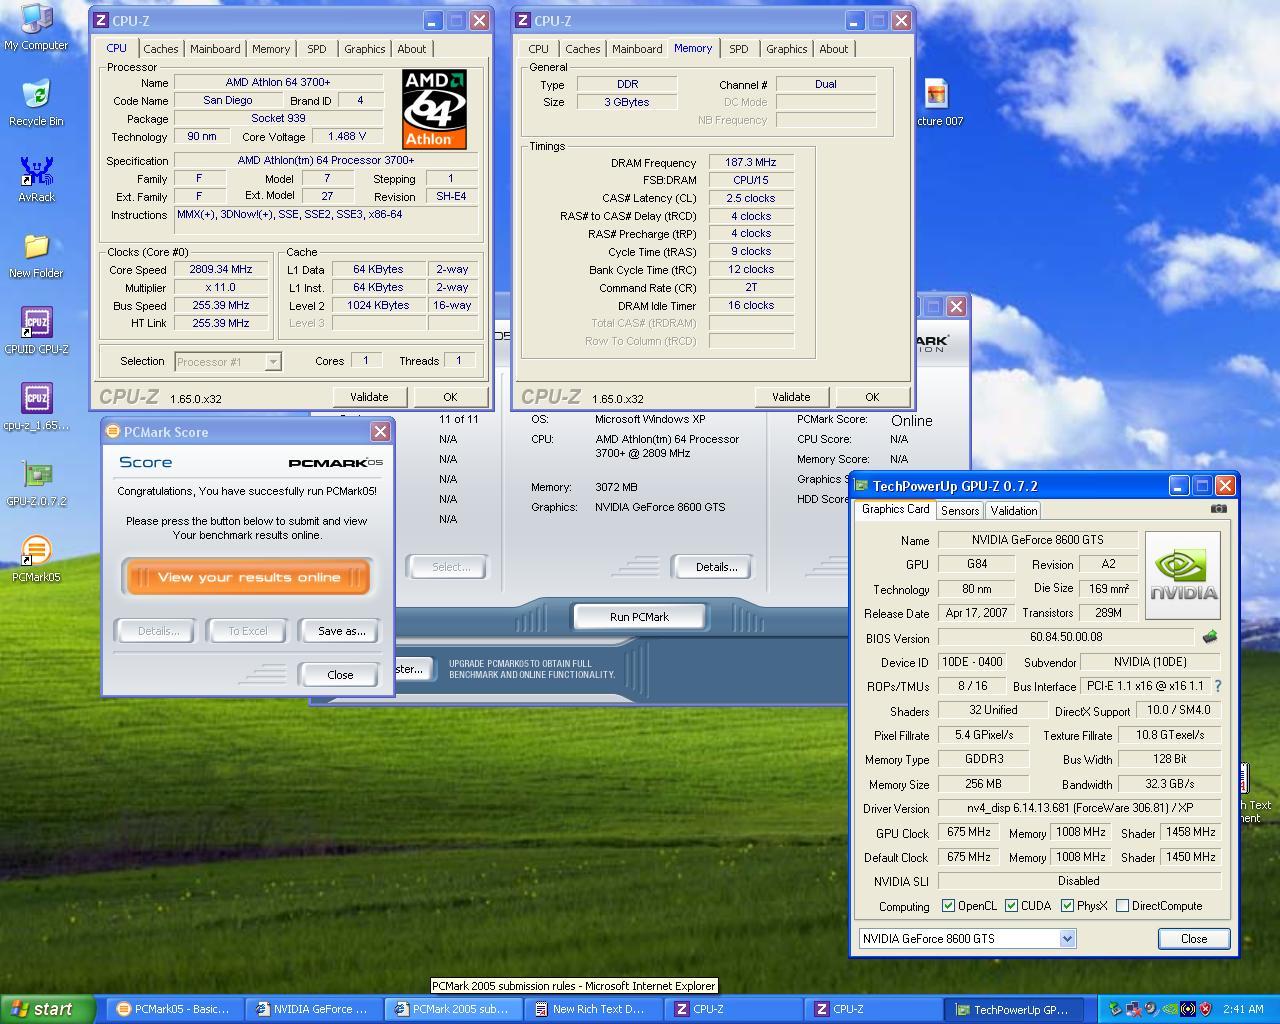Click the AMD Athlon 64 logo in CPU-Z

tap(434, 109)
